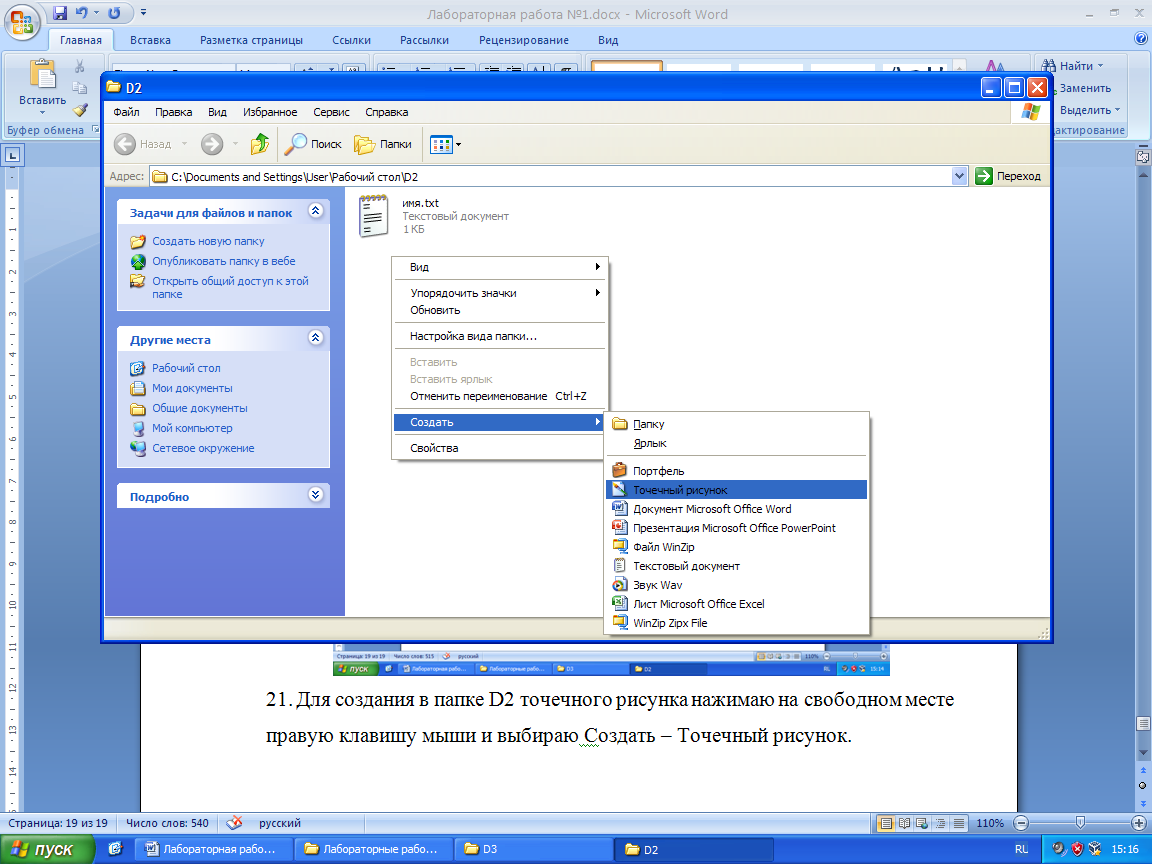
Task: Choose Ярлык in the Создать submenu
Action: pyautogui.click(x=736, y=443)
